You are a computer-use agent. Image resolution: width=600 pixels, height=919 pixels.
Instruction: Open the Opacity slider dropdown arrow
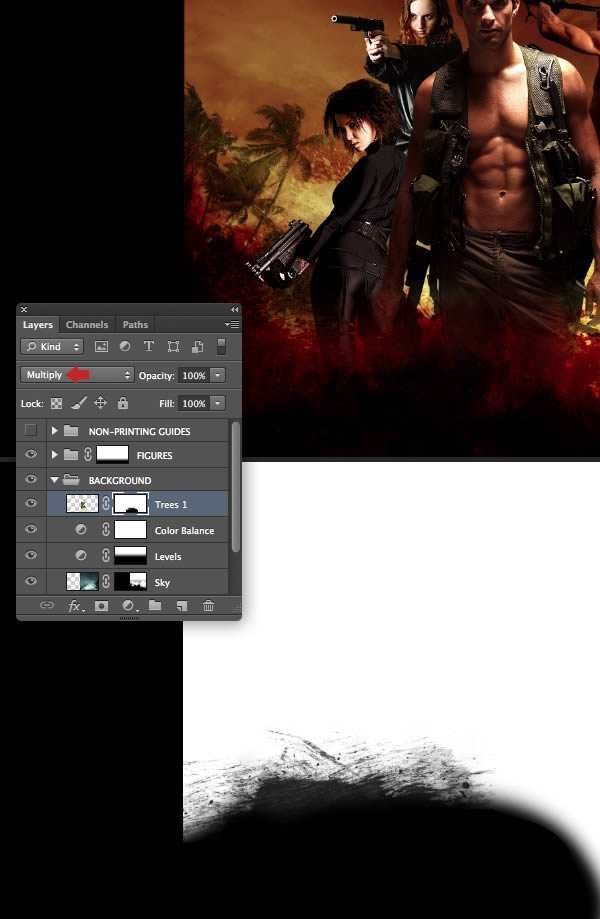[x=217, y=375]
